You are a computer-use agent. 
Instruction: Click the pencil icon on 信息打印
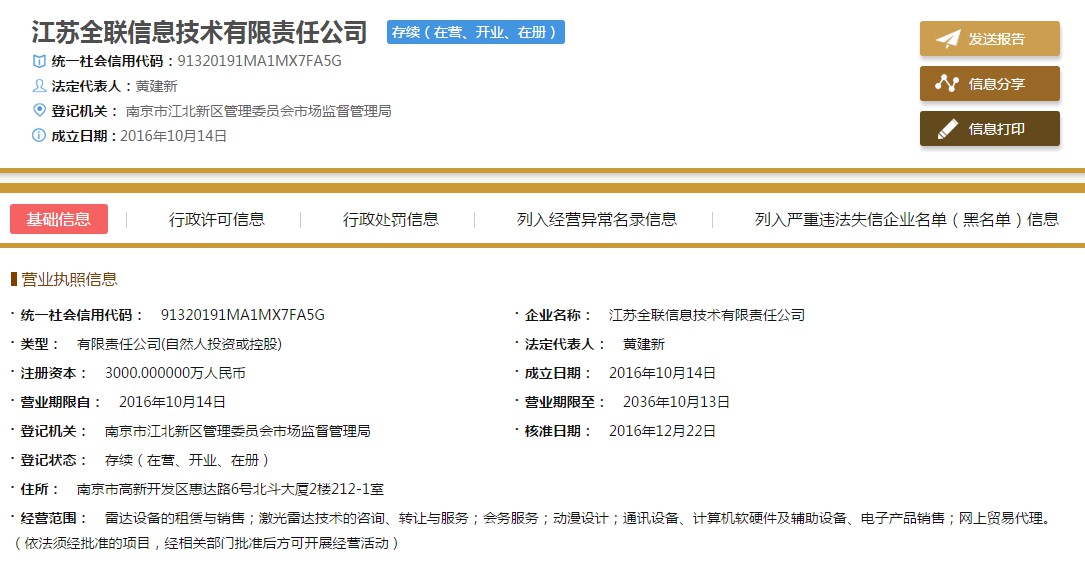click(x=947, y=129)
